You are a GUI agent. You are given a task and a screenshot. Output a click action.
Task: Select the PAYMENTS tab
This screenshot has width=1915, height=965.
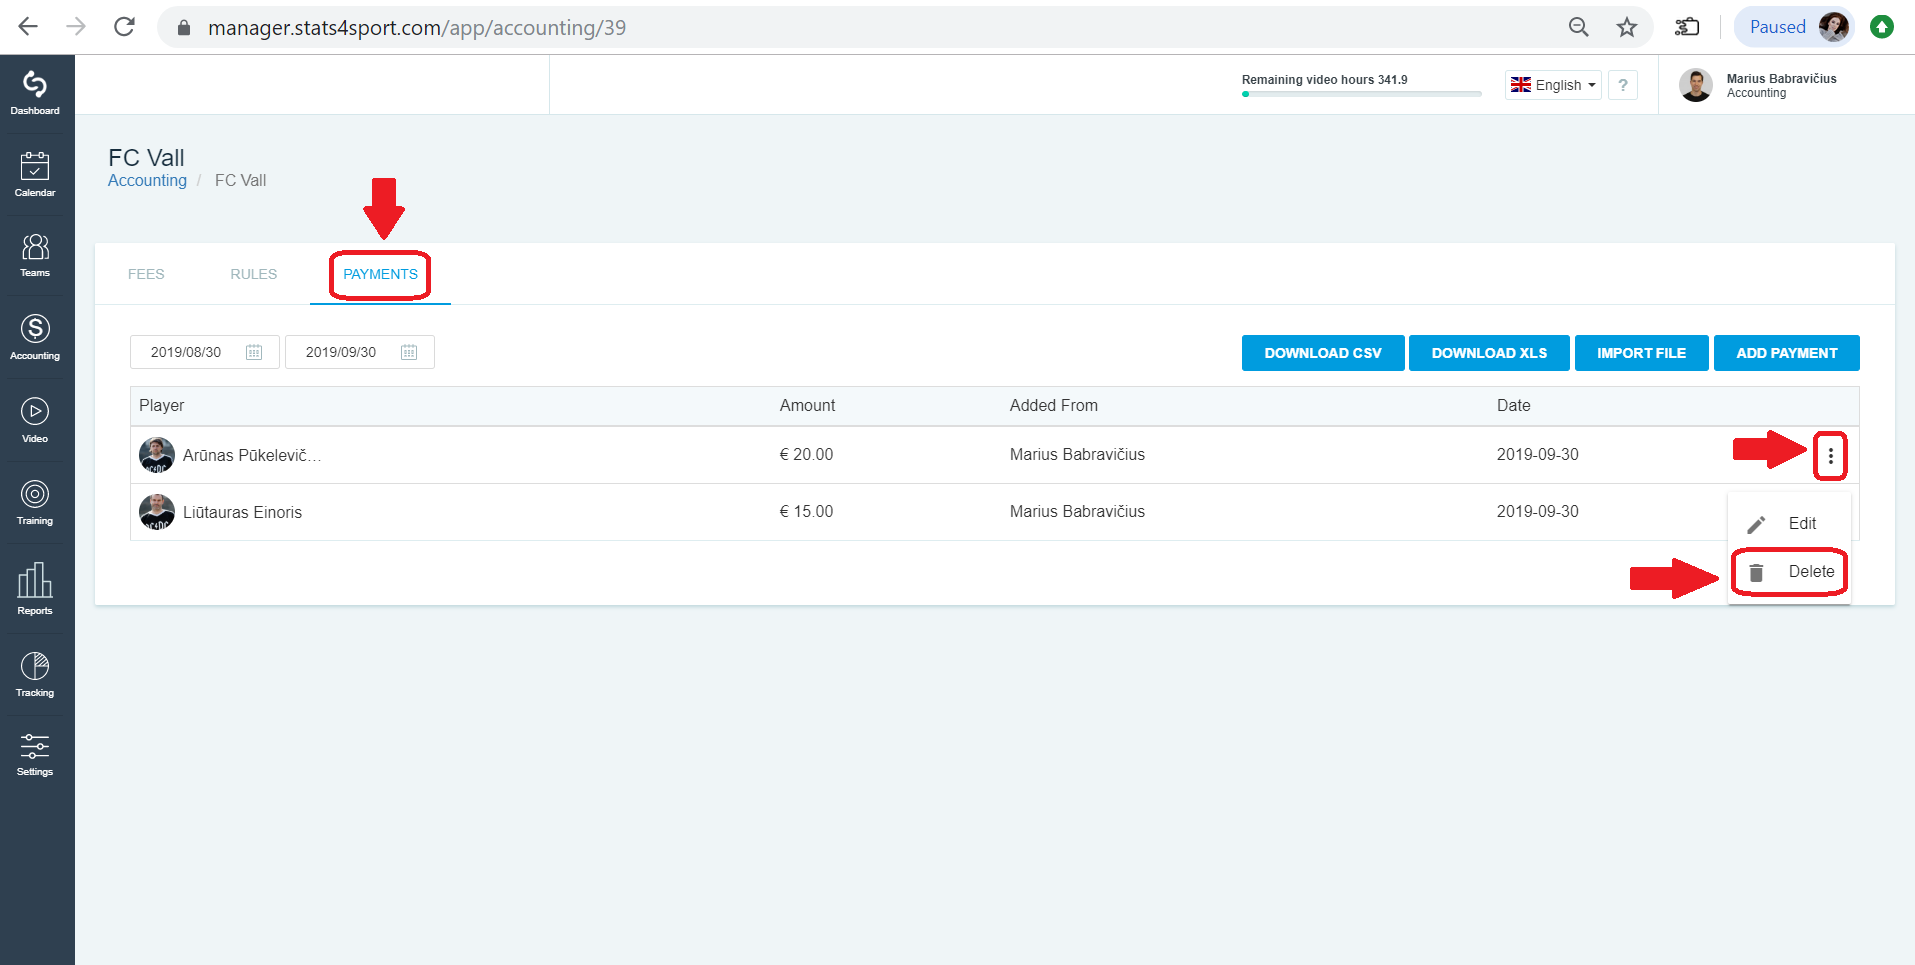[381, 274]
